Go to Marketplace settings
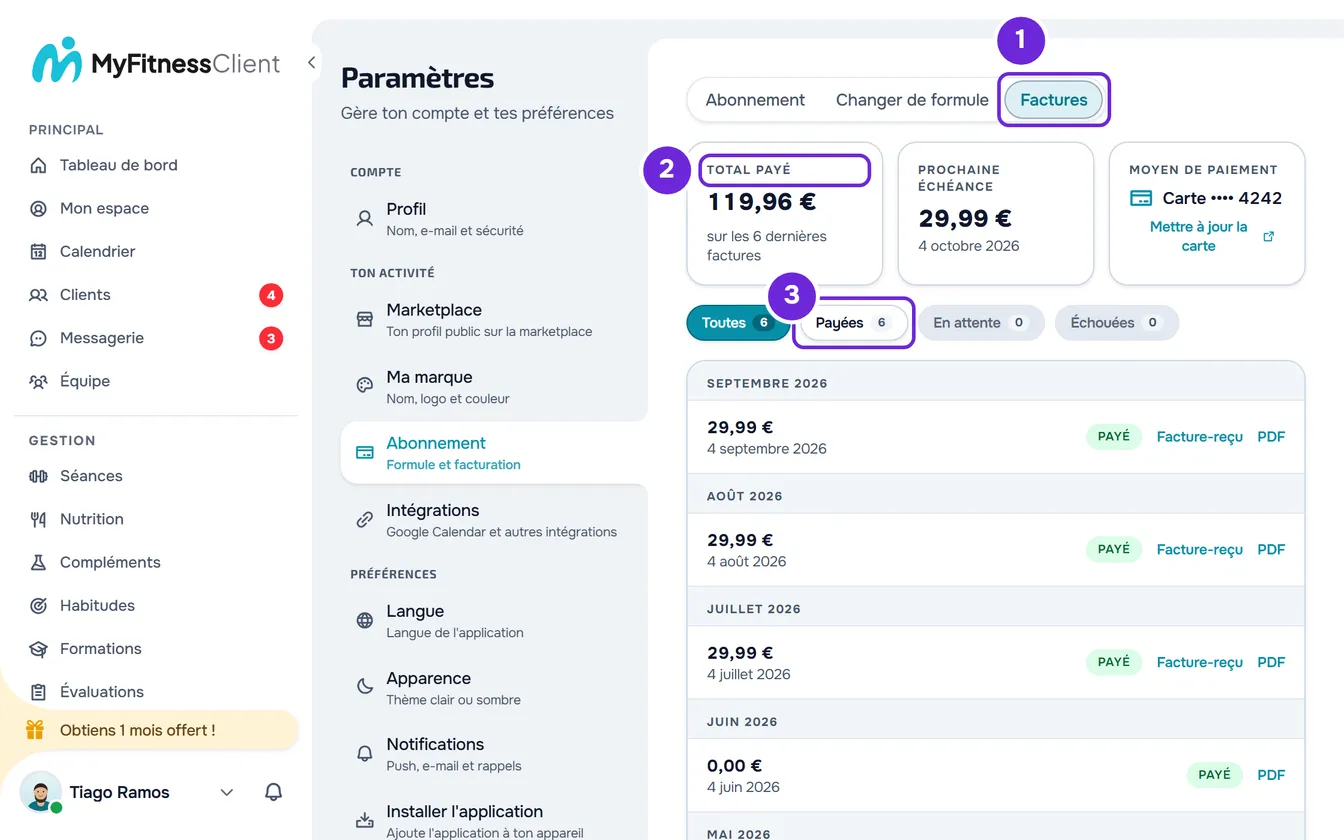This screenshot has height=840, width=1344. (x=494, y=319)
